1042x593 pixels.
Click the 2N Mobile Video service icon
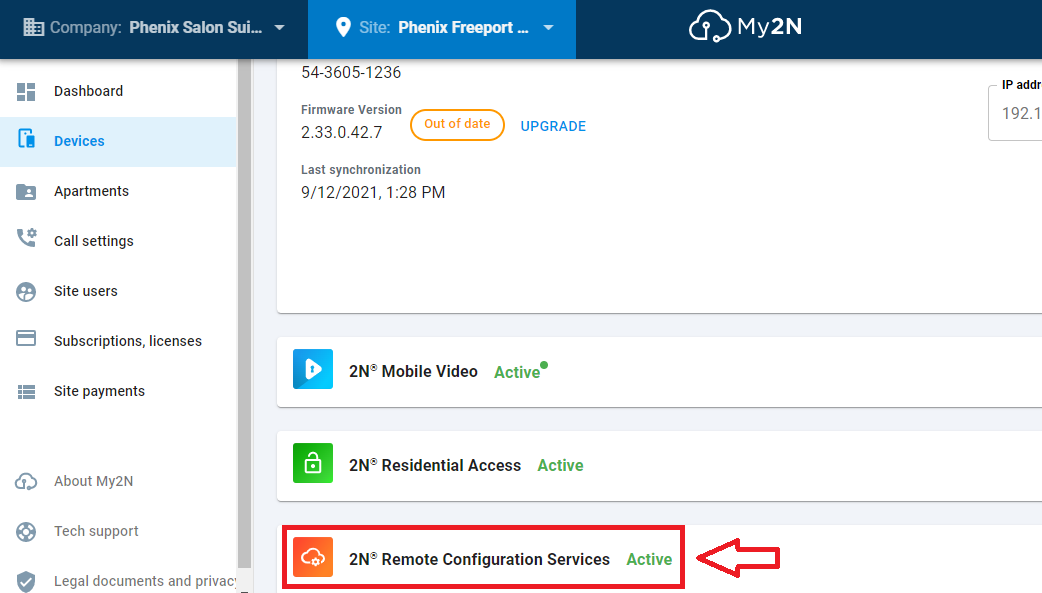coord(313,369)
